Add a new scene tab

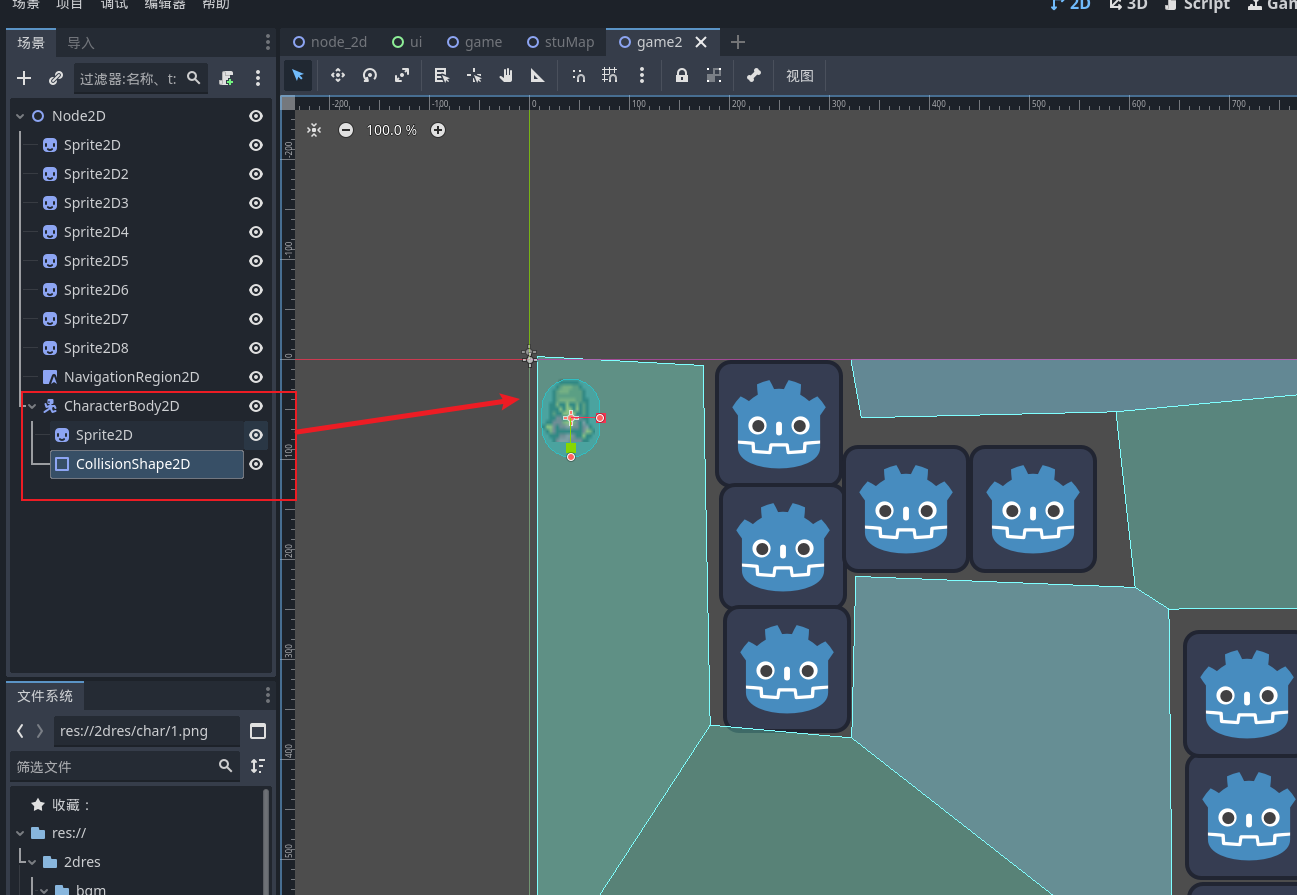pos(738,42)
